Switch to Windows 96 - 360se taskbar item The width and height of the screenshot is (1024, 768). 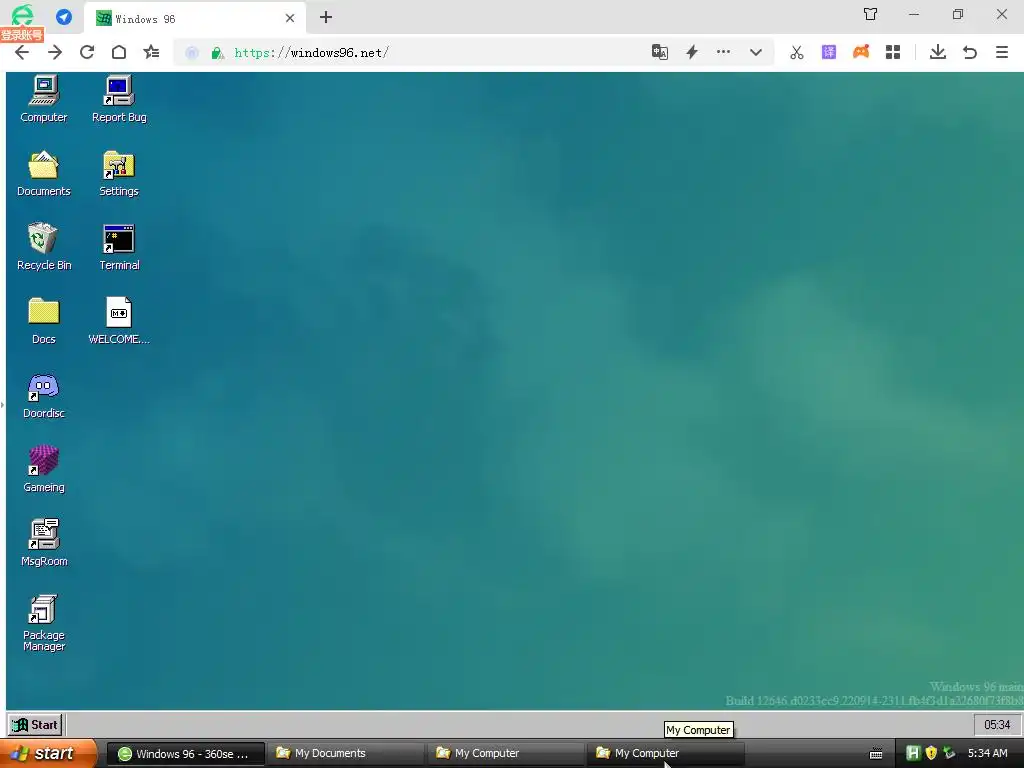pyautogui.click(x=185, y=754)
